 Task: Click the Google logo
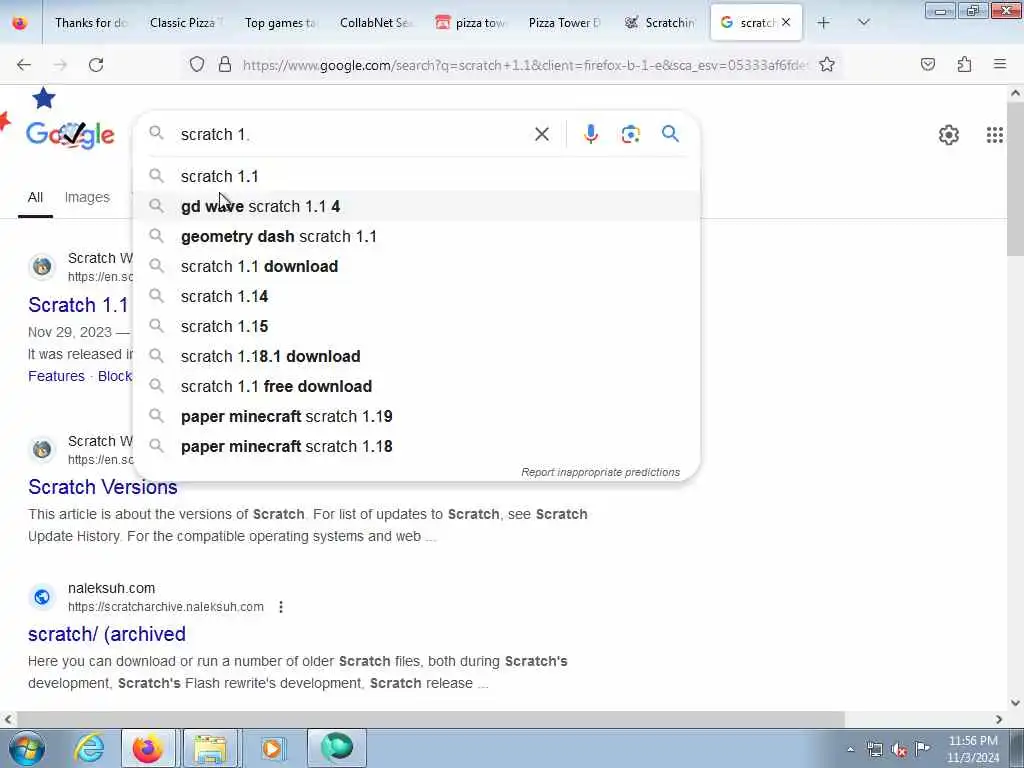[x=70, y=135]
